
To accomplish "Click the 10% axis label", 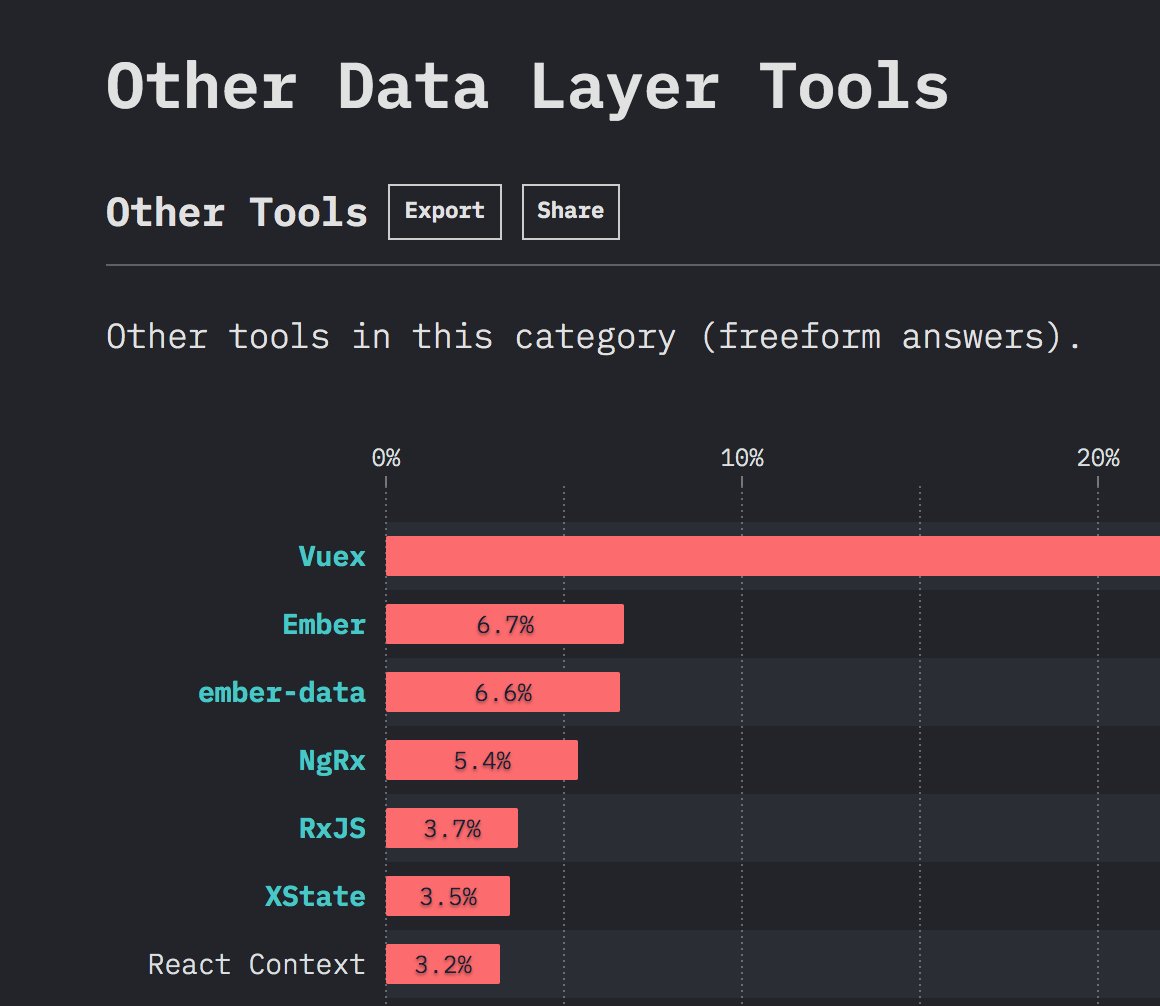I will click(743, 458).
